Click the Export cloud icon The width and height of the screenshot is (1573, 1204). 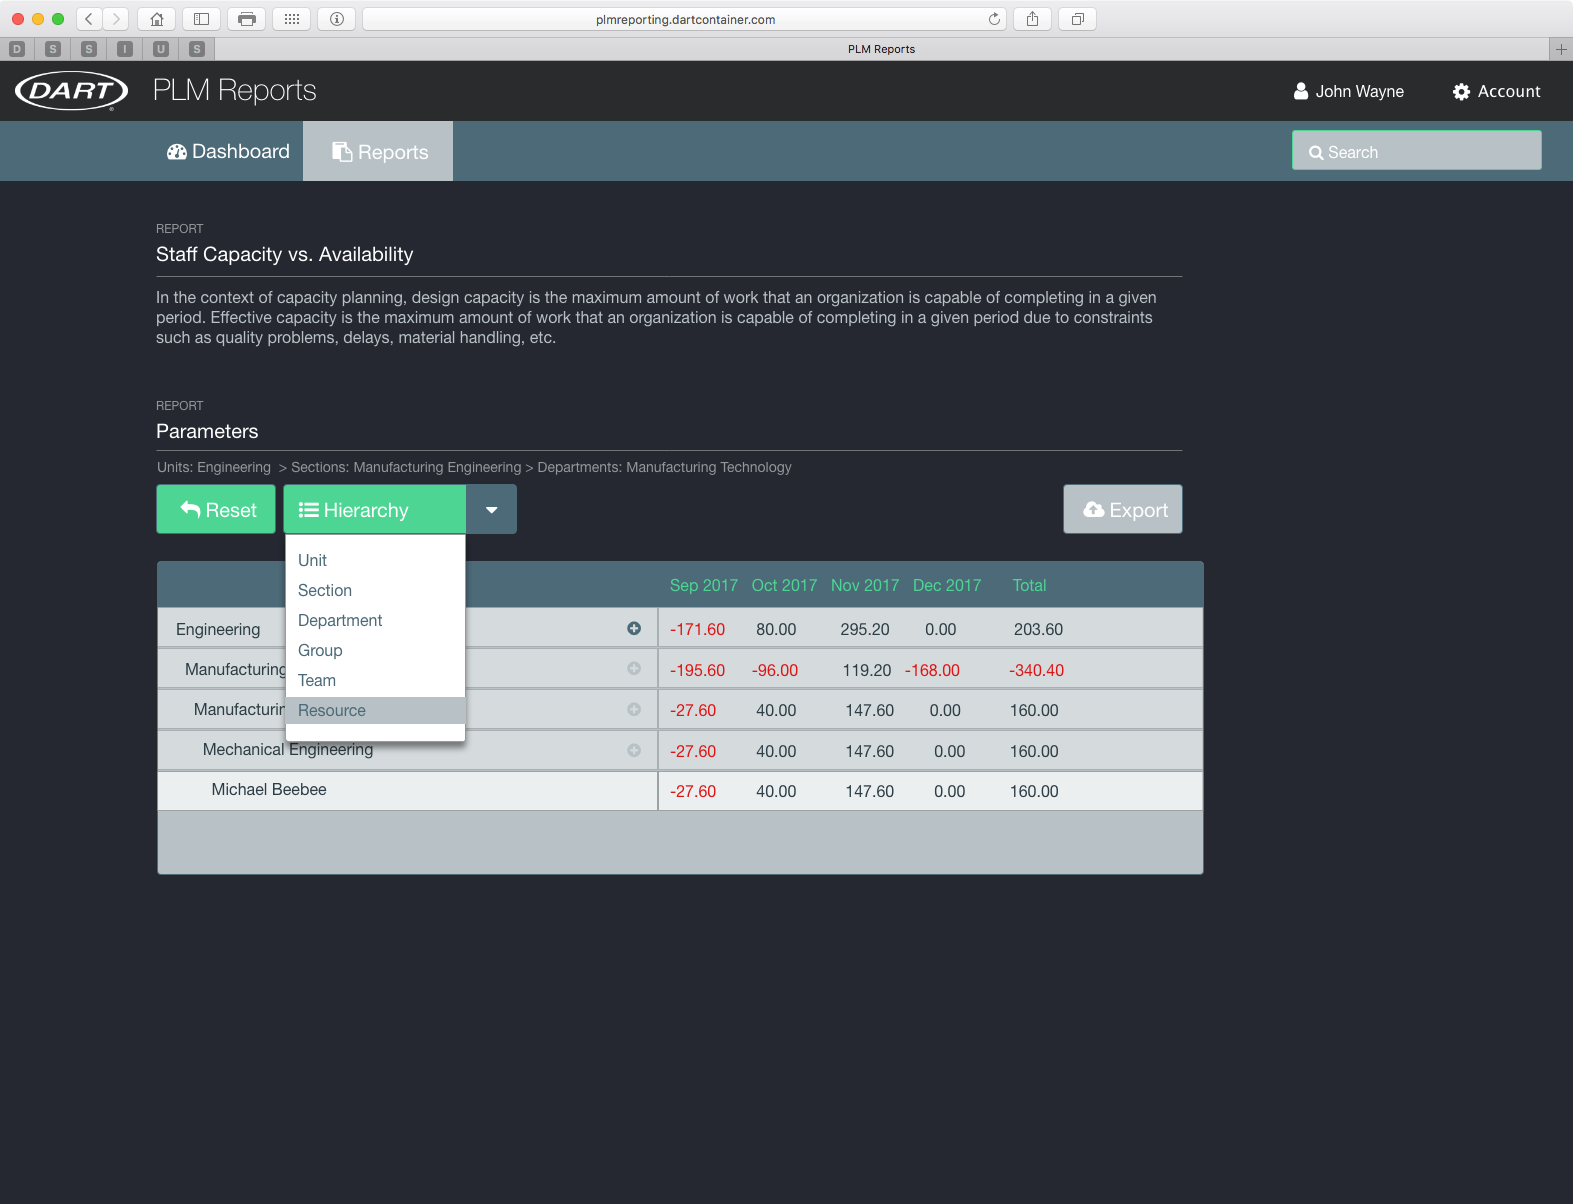[x=1094, y=509]
